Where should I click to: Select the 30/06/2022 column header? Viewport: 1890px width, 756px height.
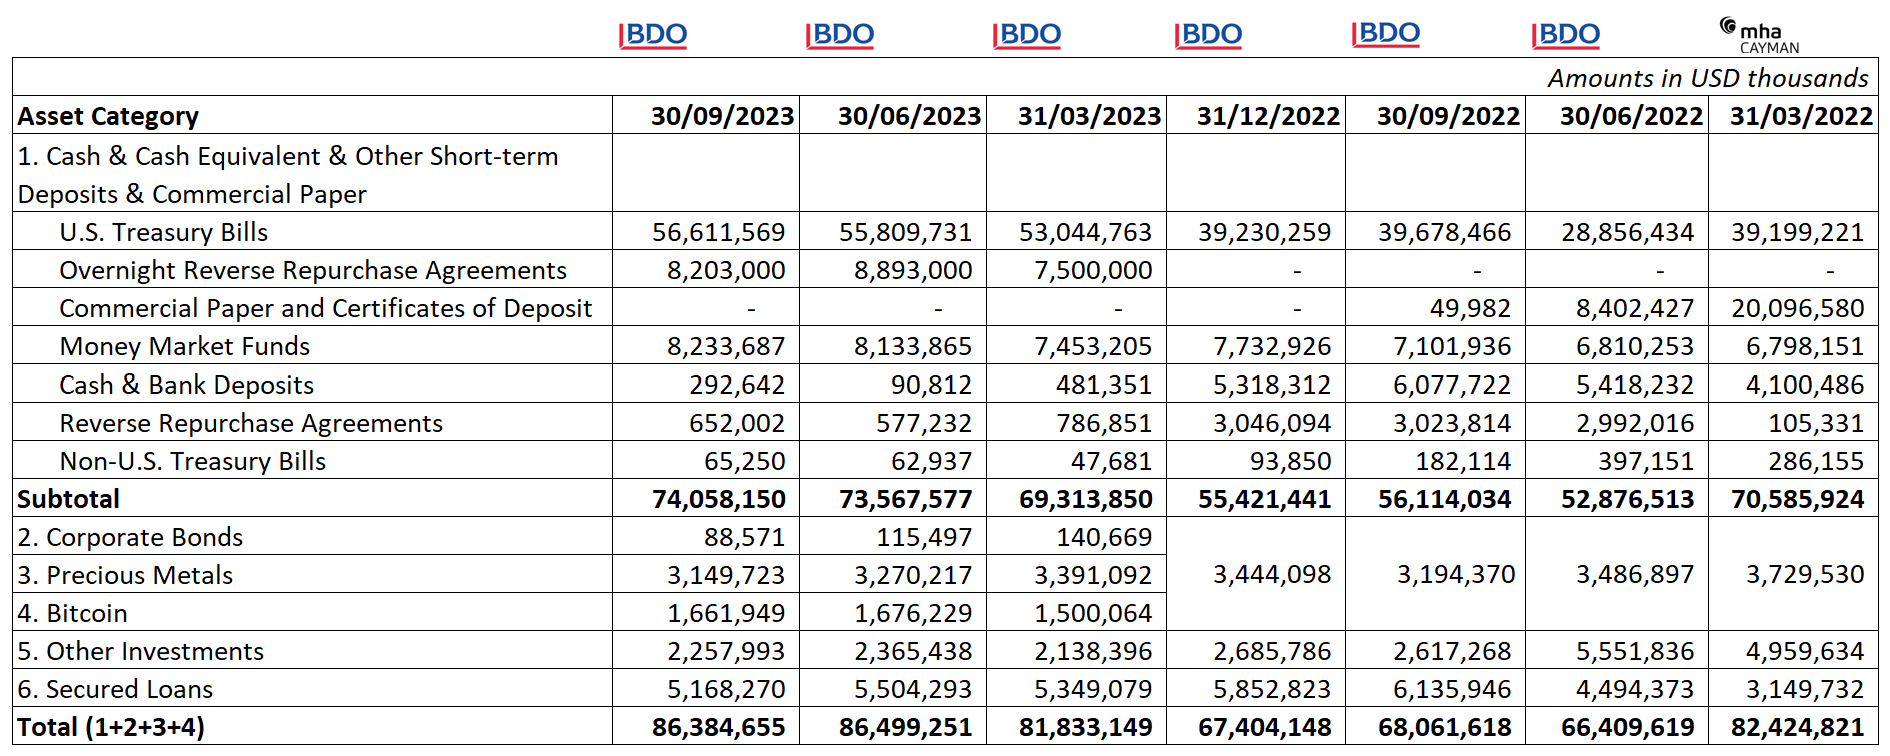click(1617, 115)
